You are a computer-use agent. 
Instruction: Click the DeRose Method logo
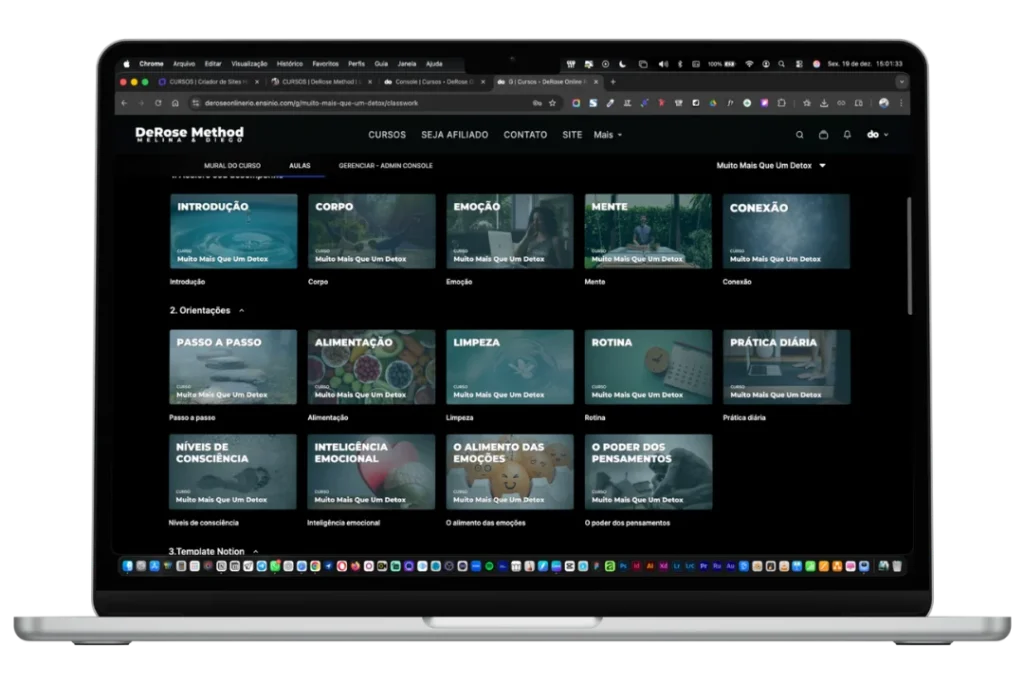[189, 134]
